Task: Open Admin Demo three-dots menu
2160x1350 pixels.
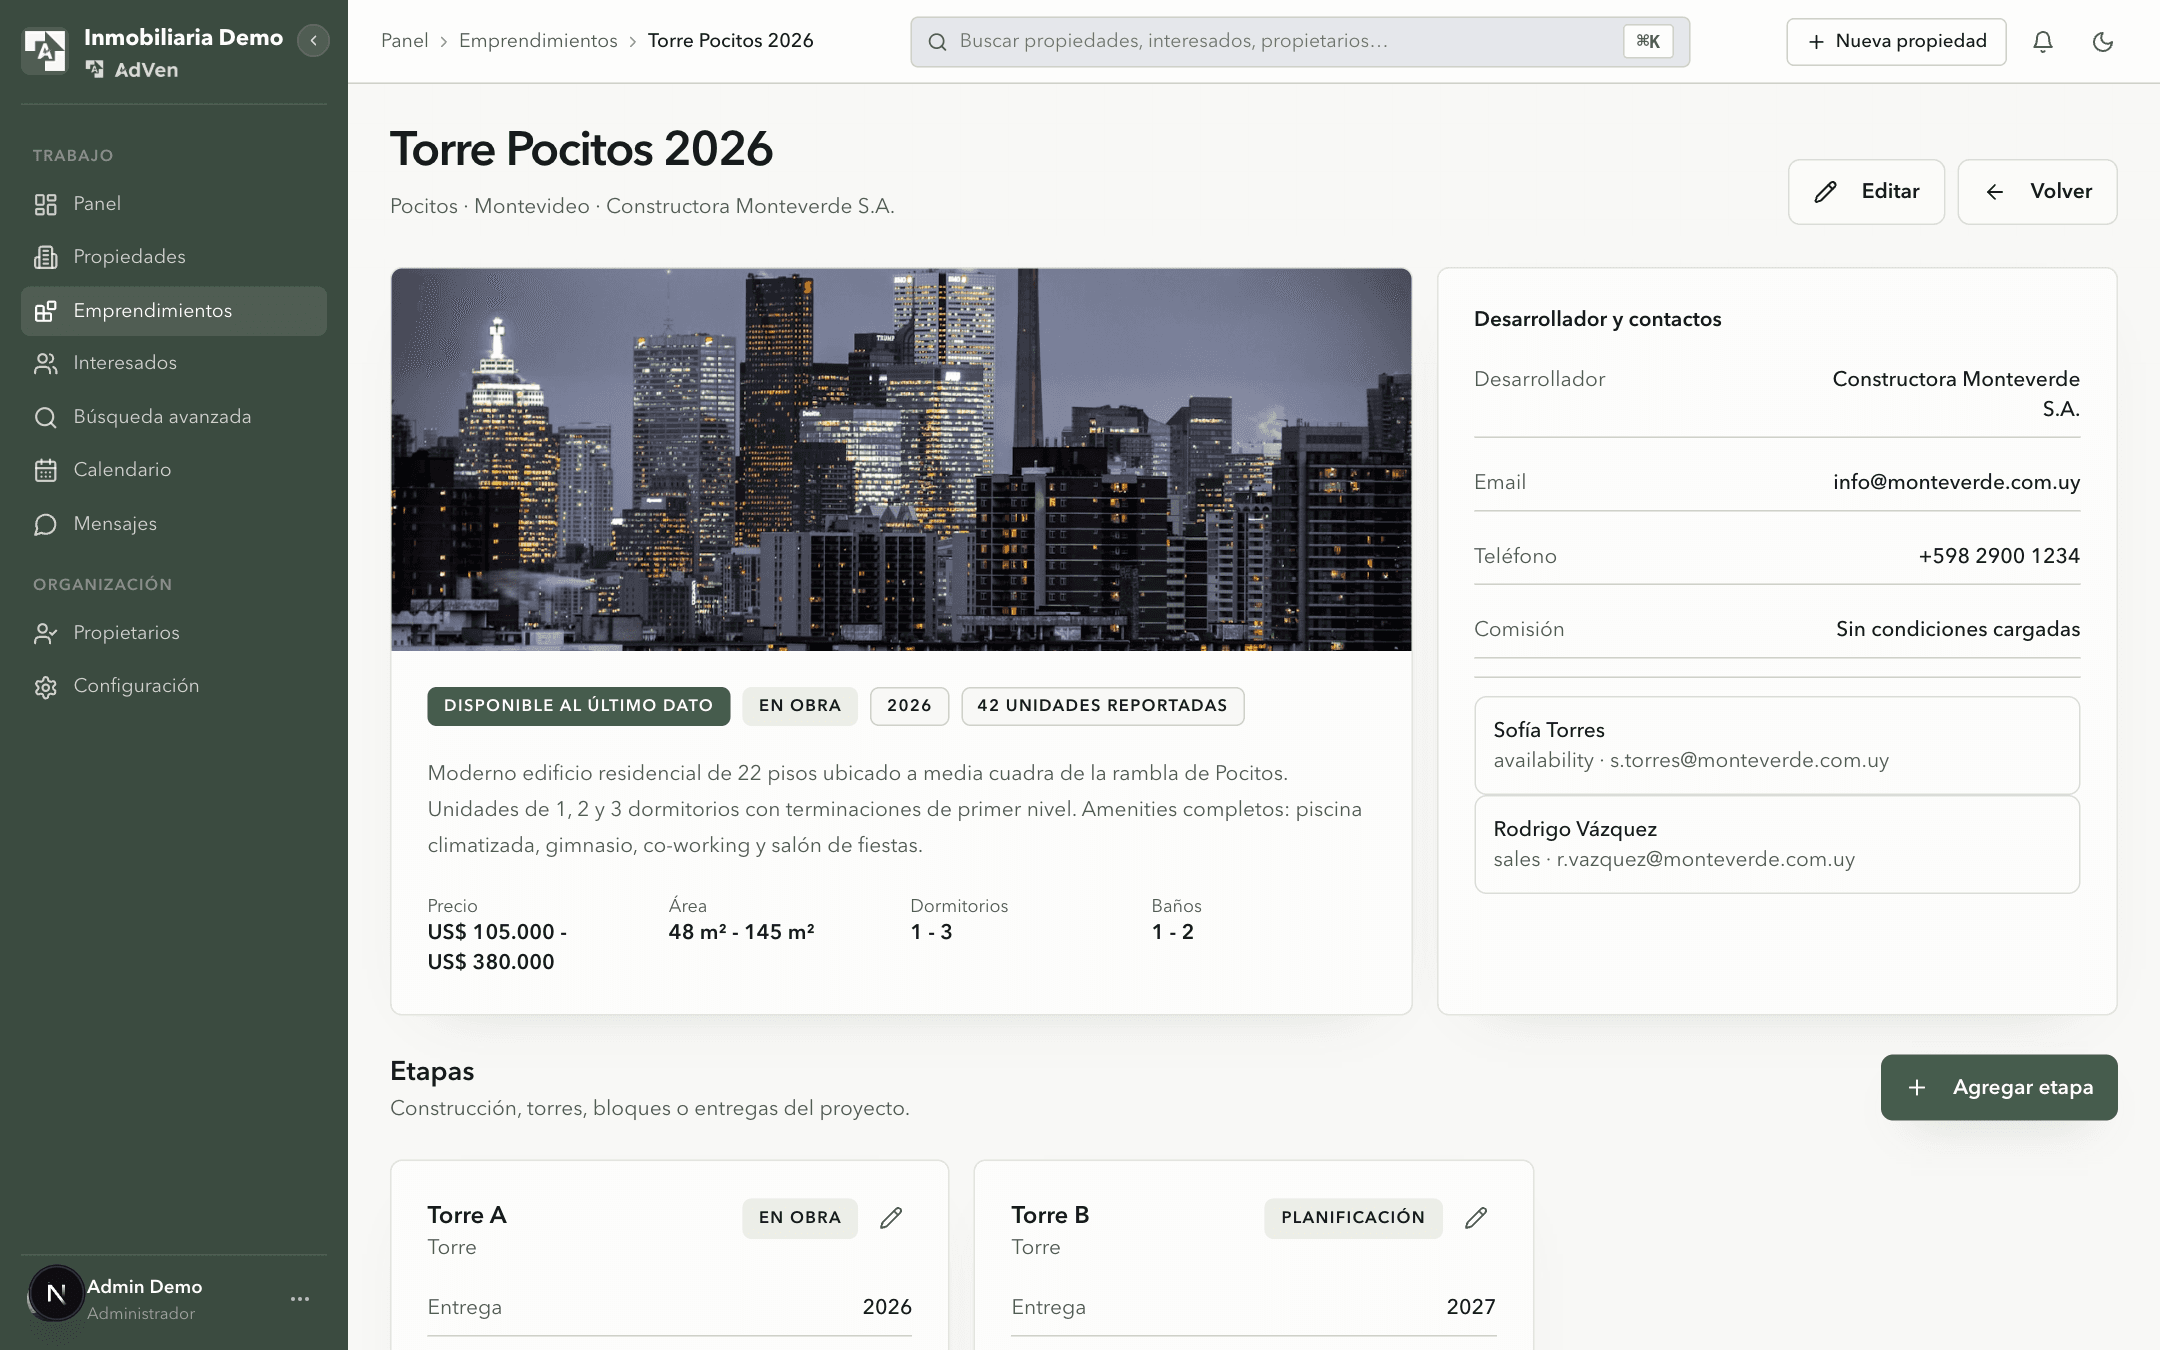Action: pos(300,1298)
